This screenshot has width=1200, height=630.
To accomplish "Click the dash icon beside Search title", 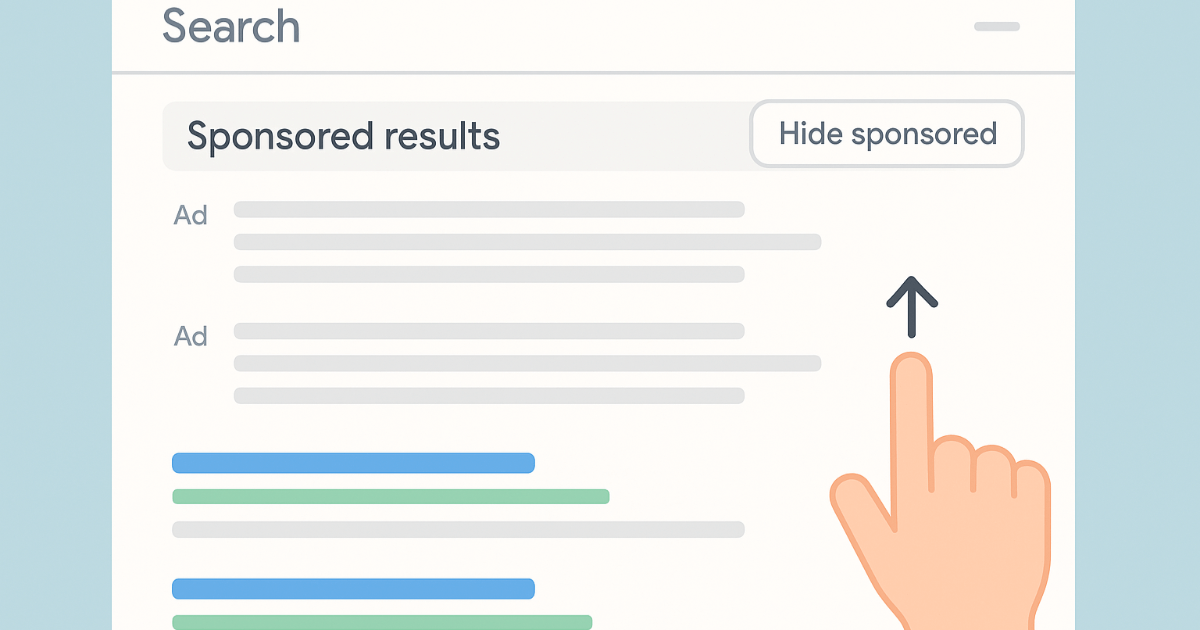I will point(996,26).
